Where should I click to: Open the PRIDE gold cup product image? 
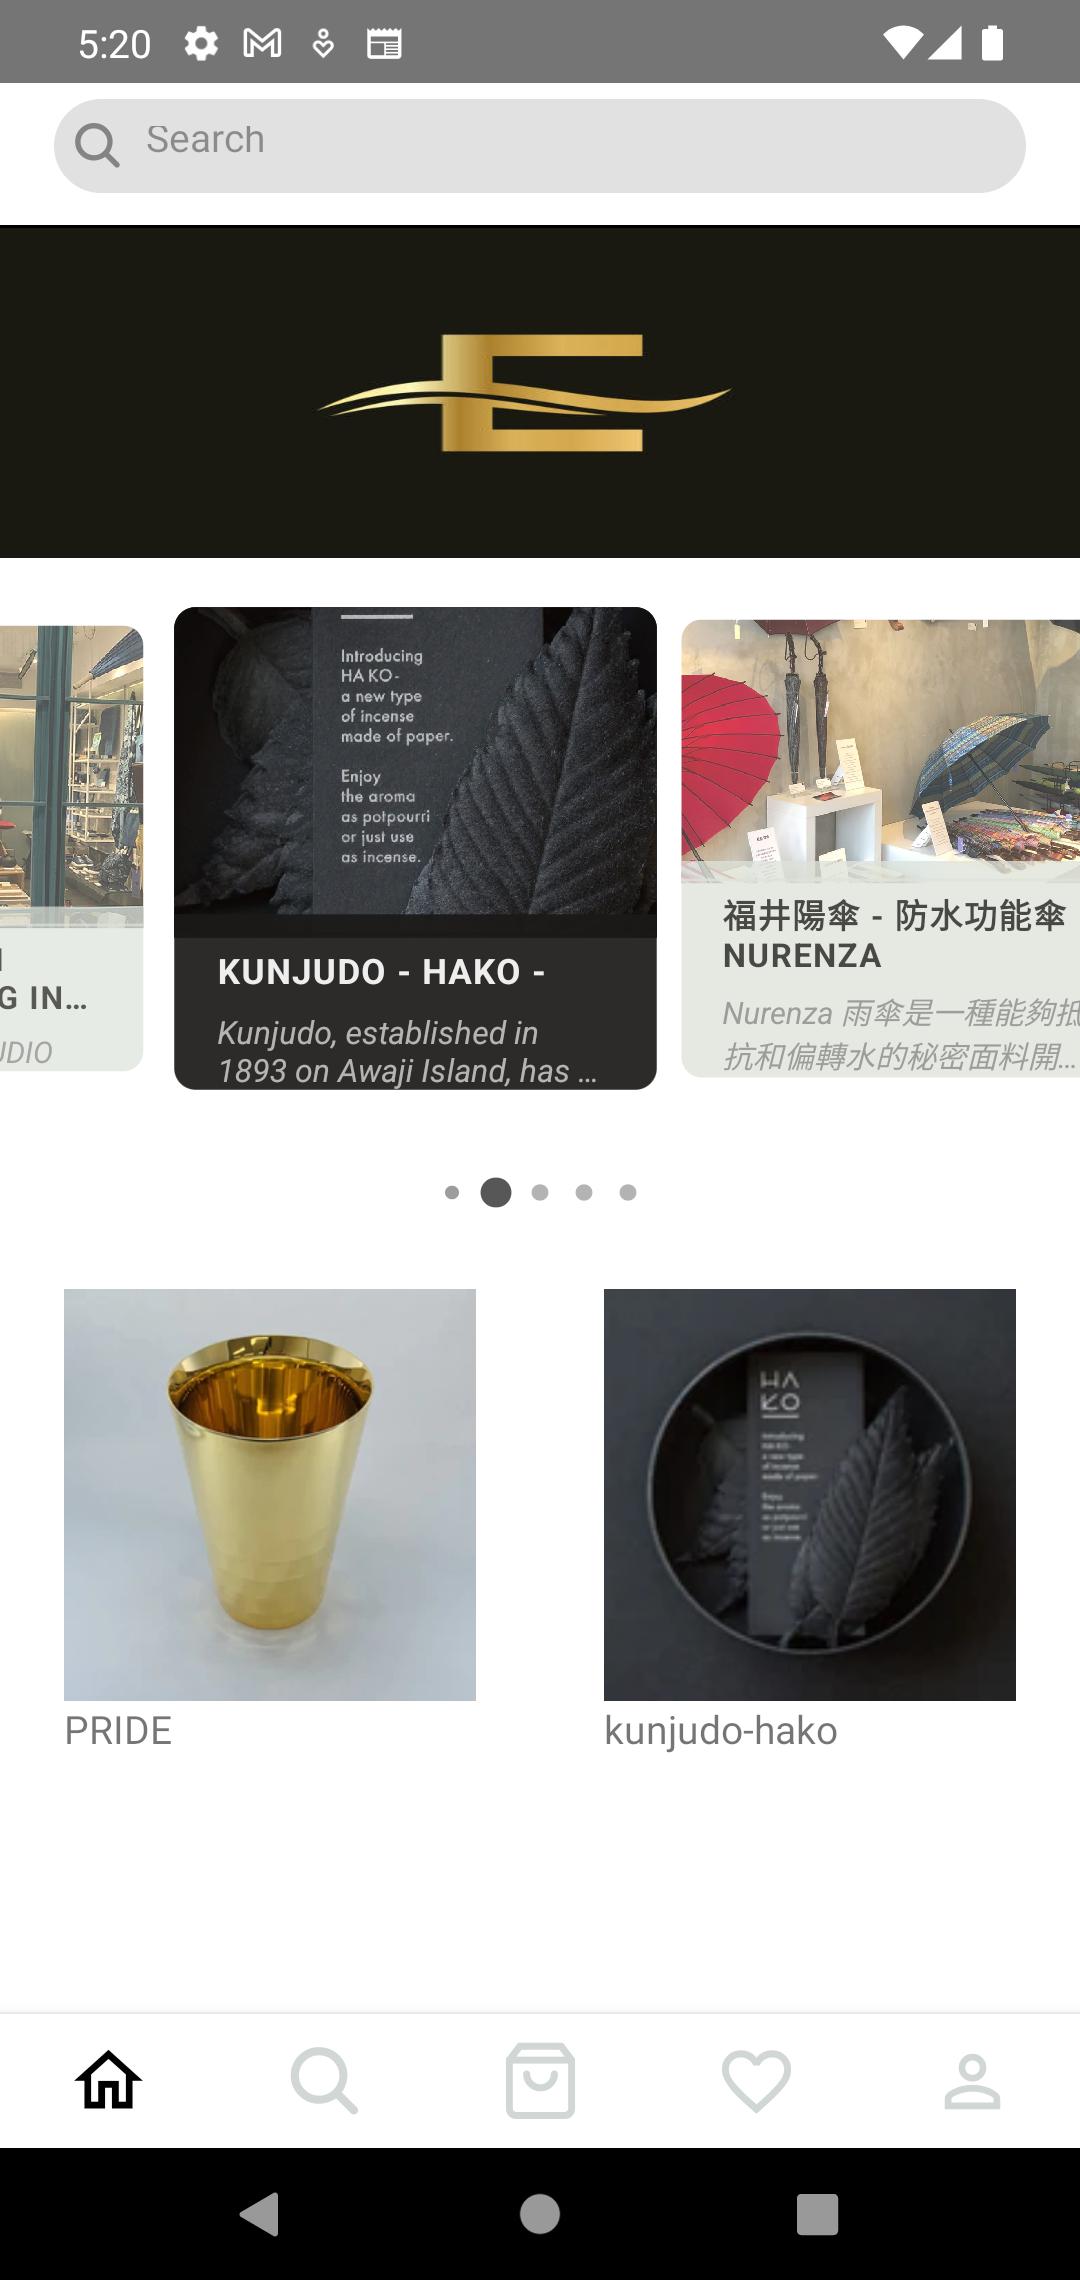270,1495
